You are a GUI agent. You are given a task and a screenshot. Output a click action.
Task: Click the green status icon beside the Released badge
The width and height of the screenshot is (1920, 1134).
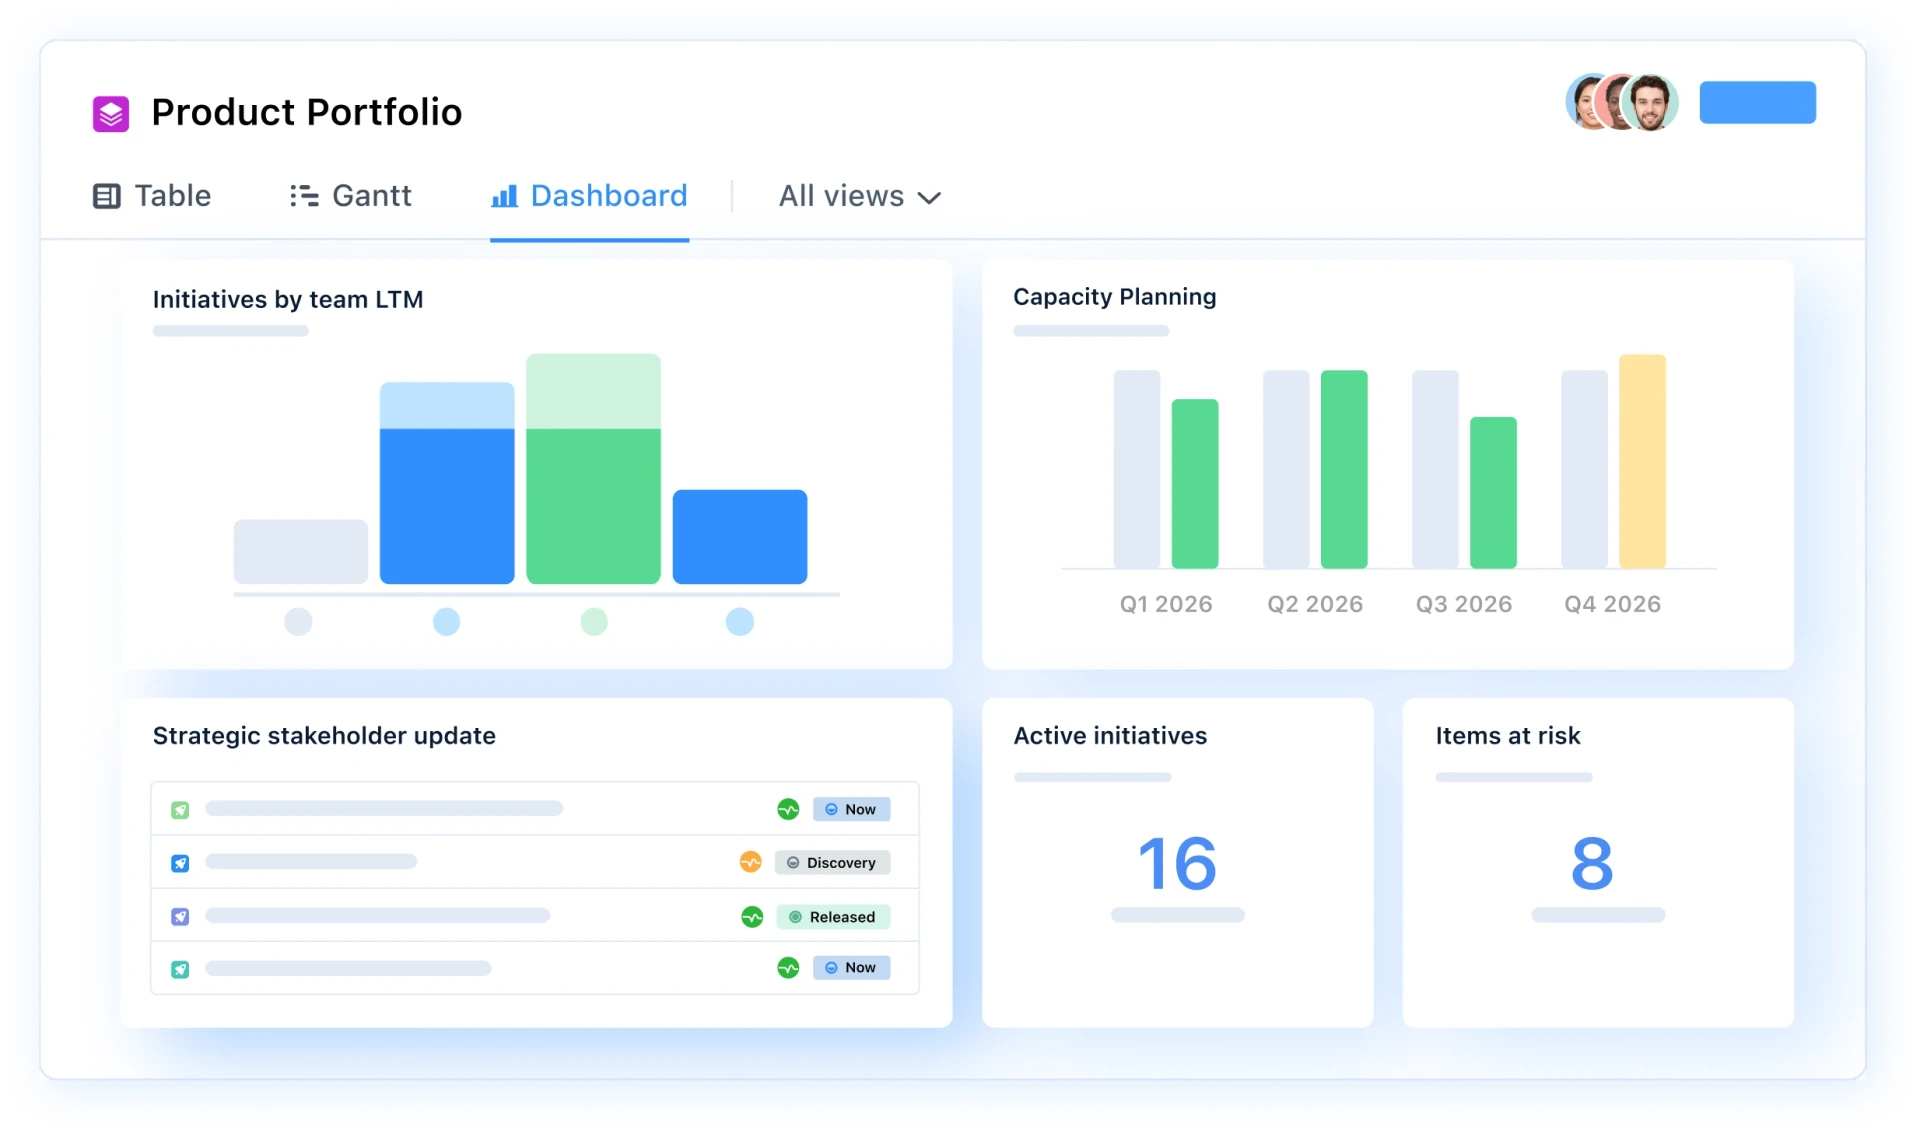point(752,916)
